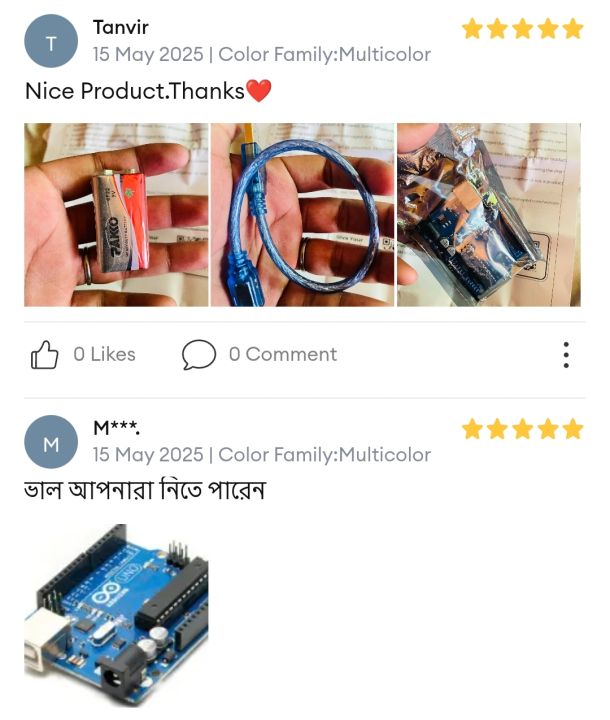Open the packaged Arduino board photo

point(489,214)
